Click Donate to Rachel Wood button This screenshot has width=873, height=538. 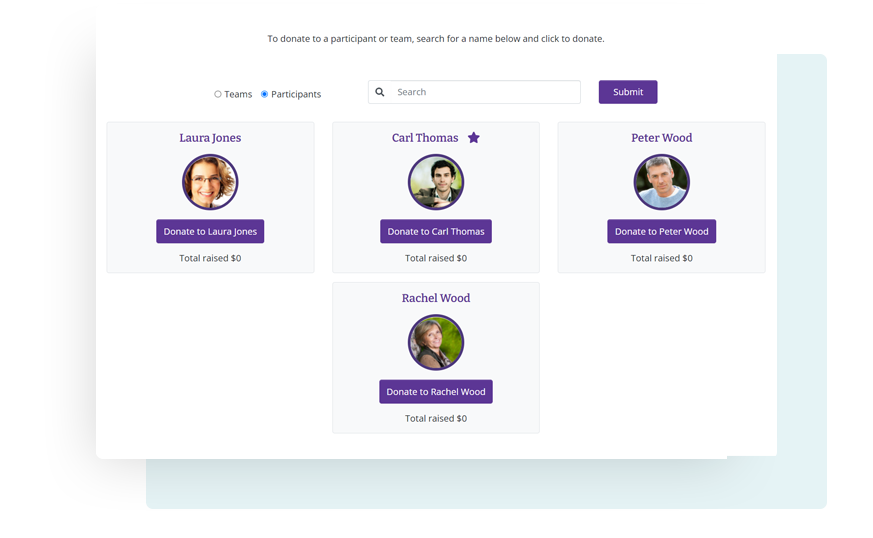point(436,392)
